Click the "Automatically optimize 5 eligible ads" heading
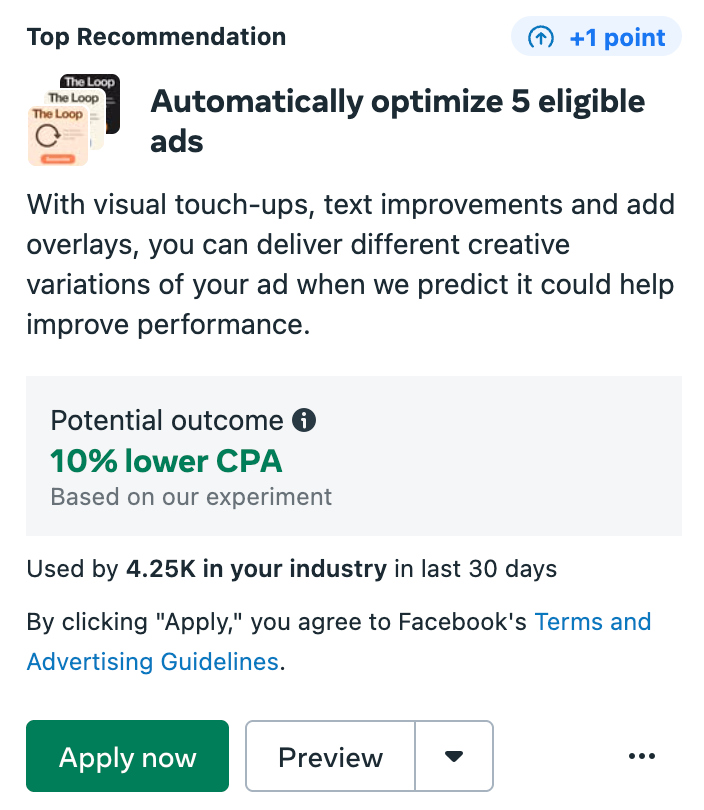Screen dimensions: 704x810 click(x=397, y=121)
